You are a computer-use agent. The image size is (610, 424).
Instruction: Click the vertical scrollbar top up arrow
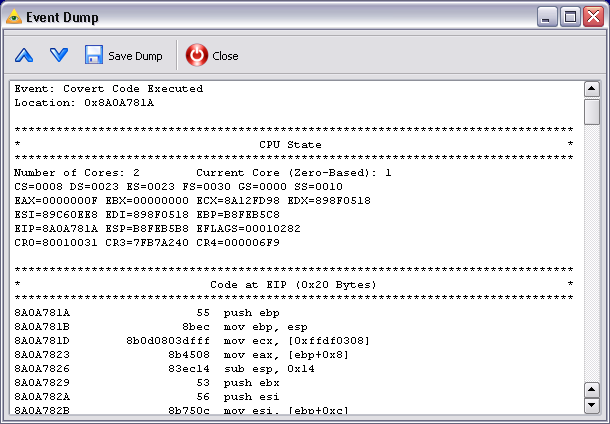tap(592, 89)
